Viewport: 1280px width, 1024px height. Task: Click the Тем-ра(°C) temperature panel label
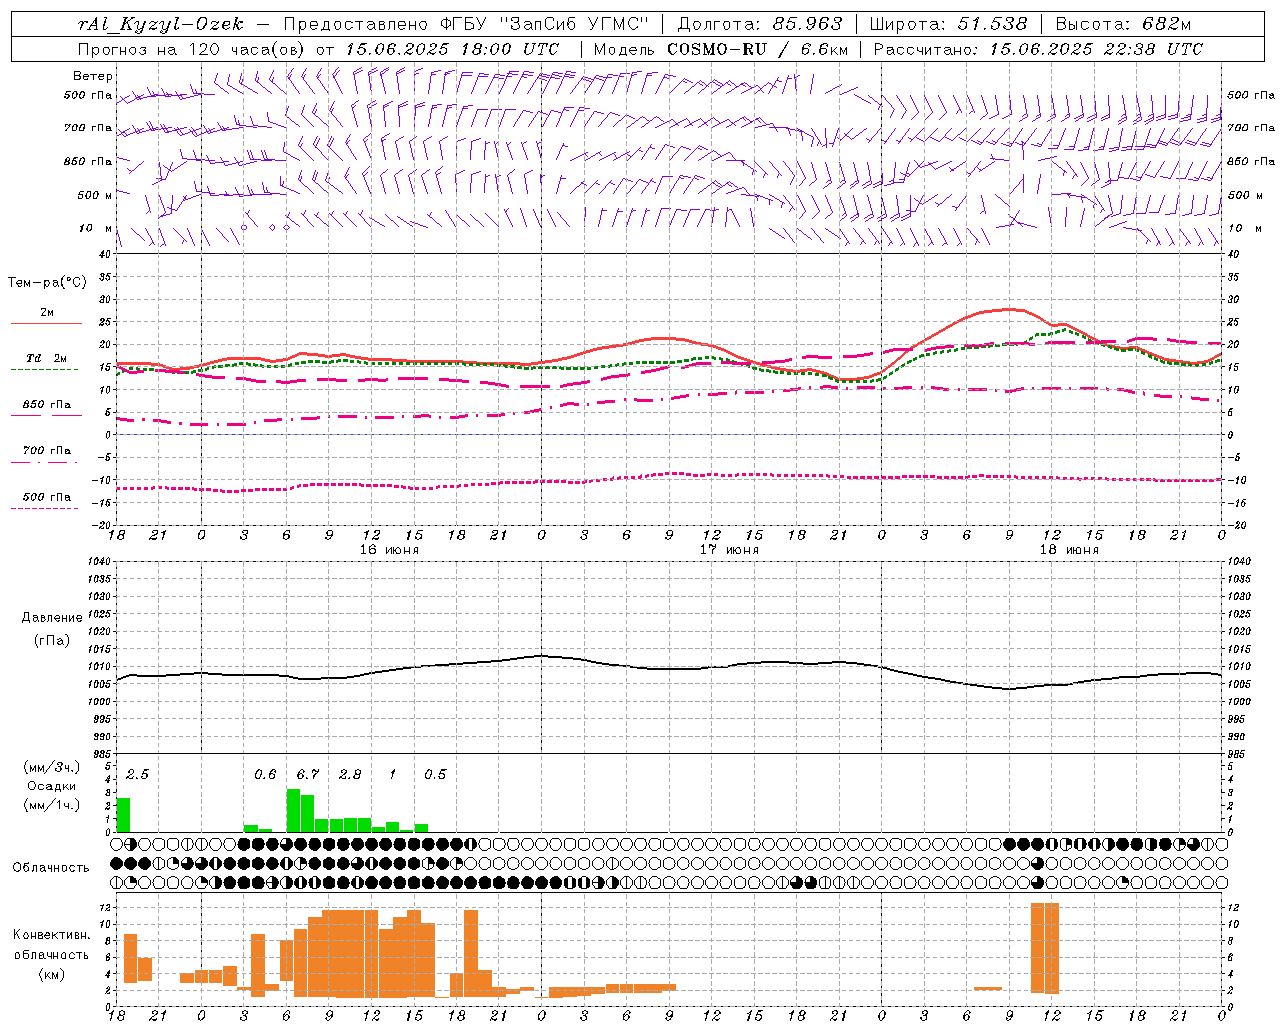(x=47, y=283)
